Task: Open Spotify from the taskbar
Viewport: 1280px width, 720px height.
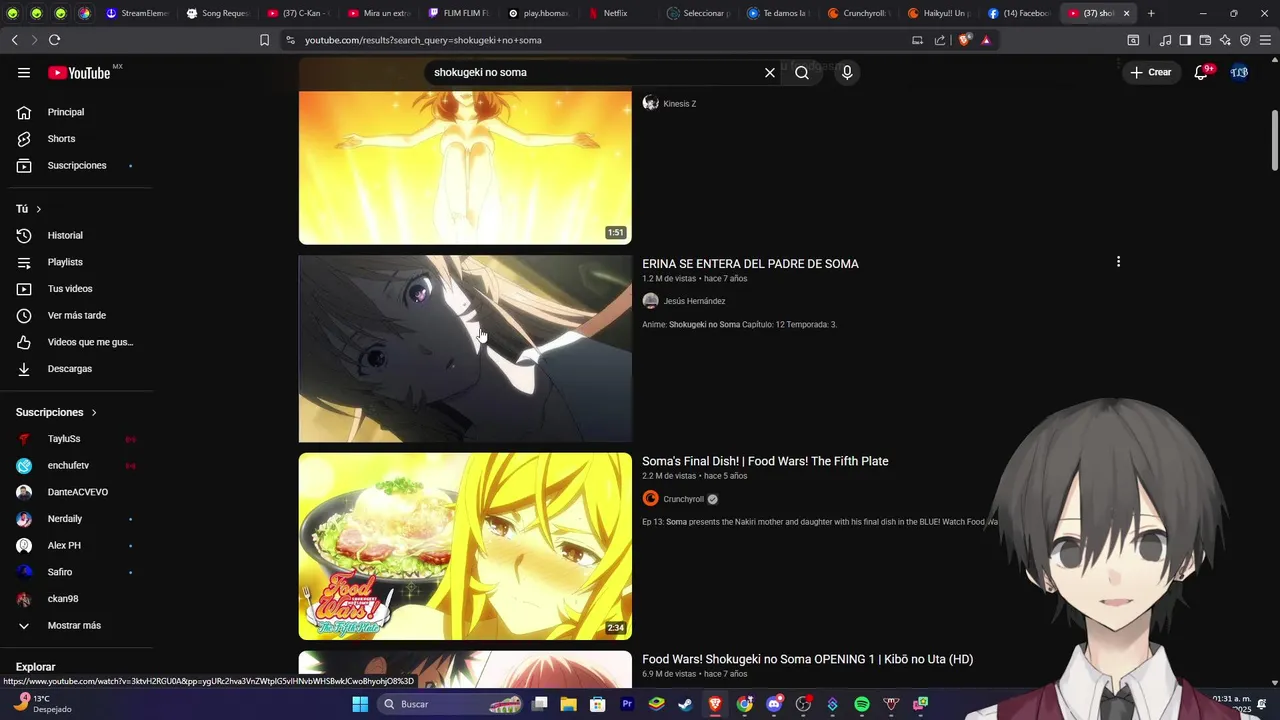Action: point(862,704)
